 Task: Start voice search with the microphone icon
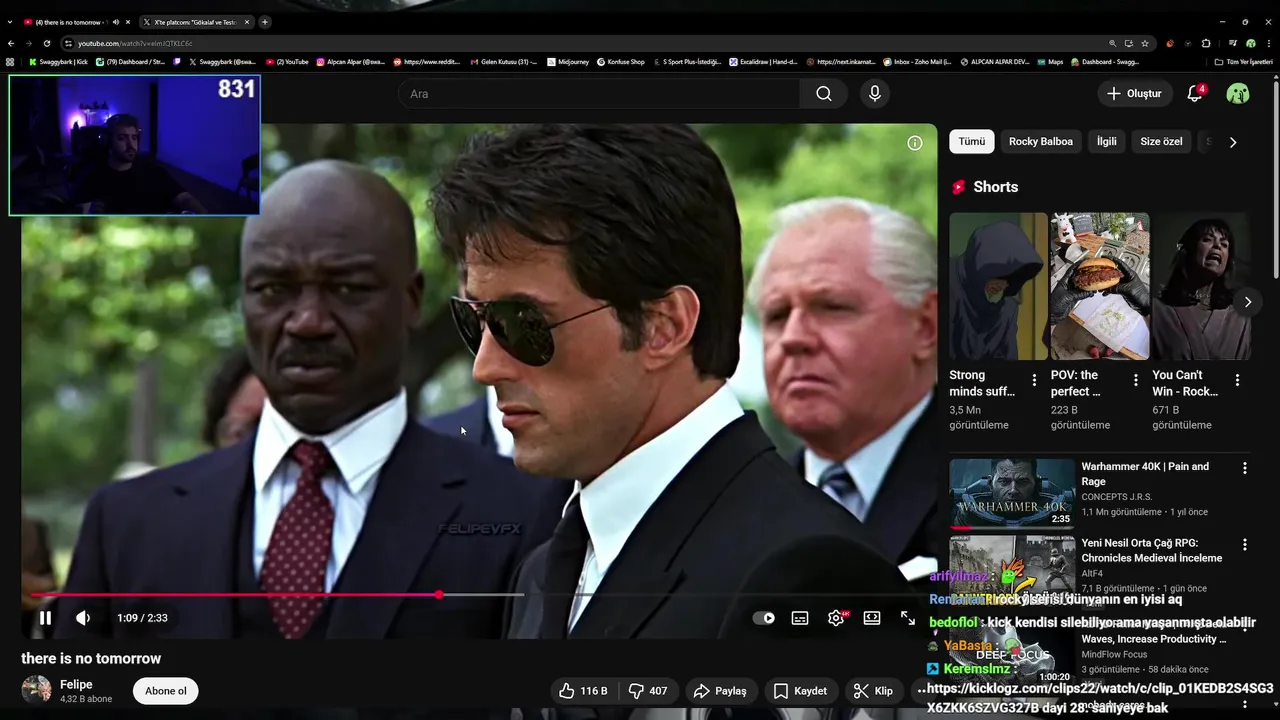tap(875, 93)
